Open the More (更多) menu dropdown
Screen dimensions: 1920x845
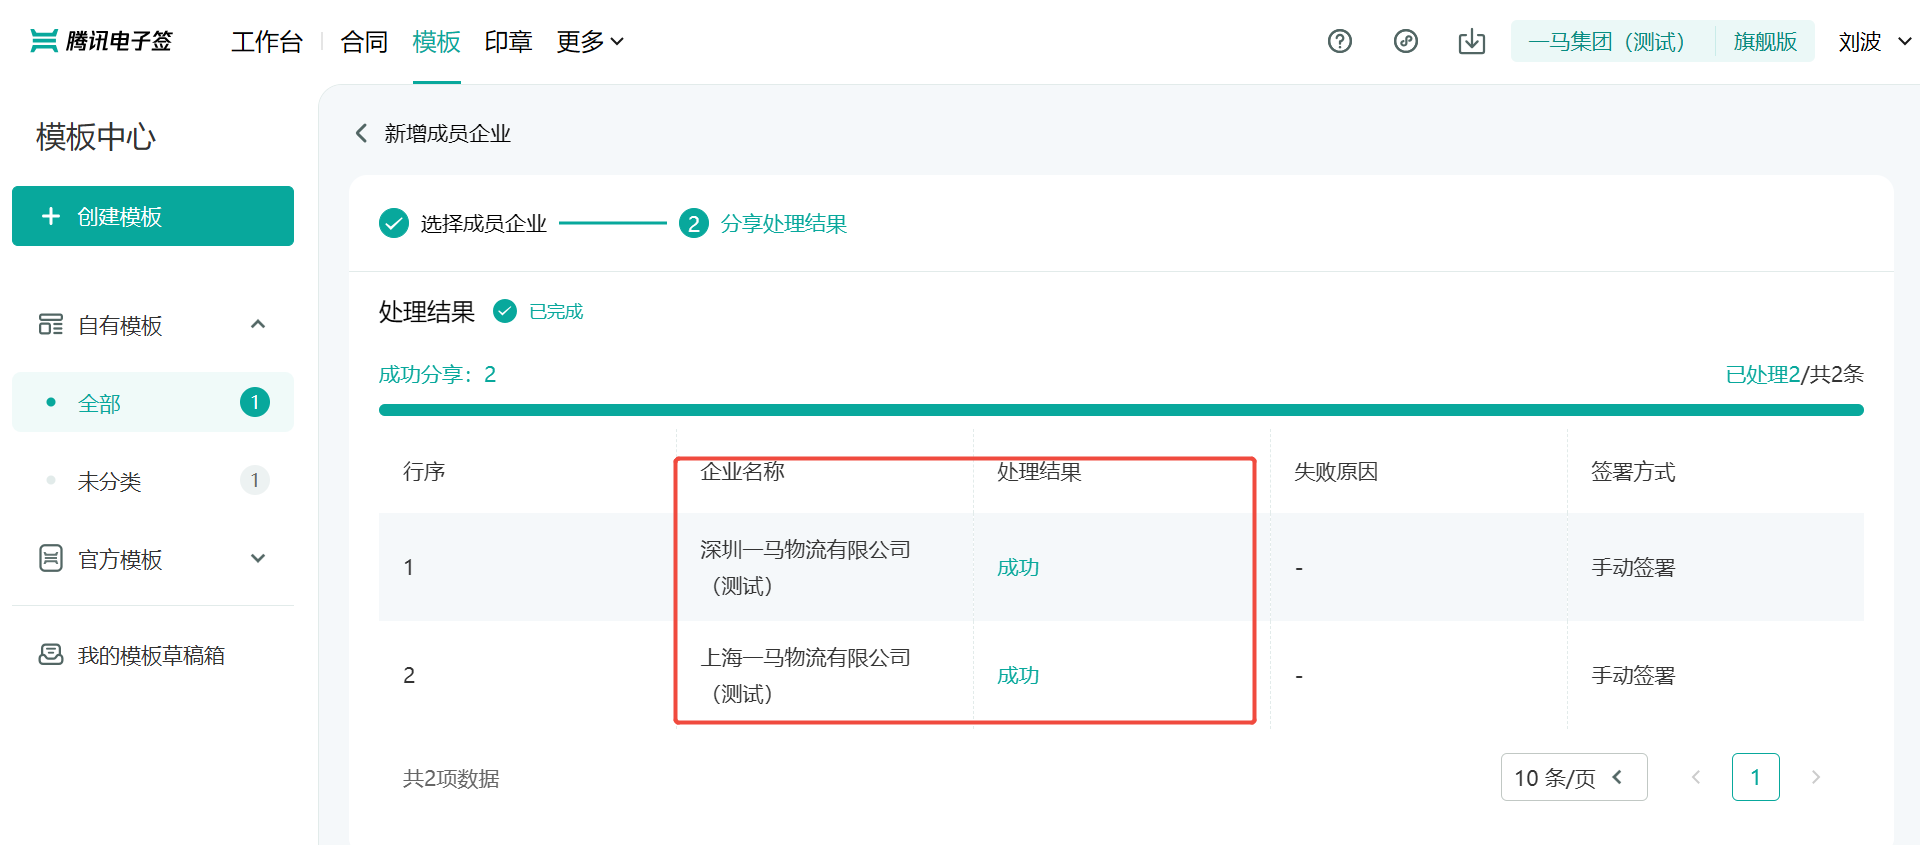point(590,41)
